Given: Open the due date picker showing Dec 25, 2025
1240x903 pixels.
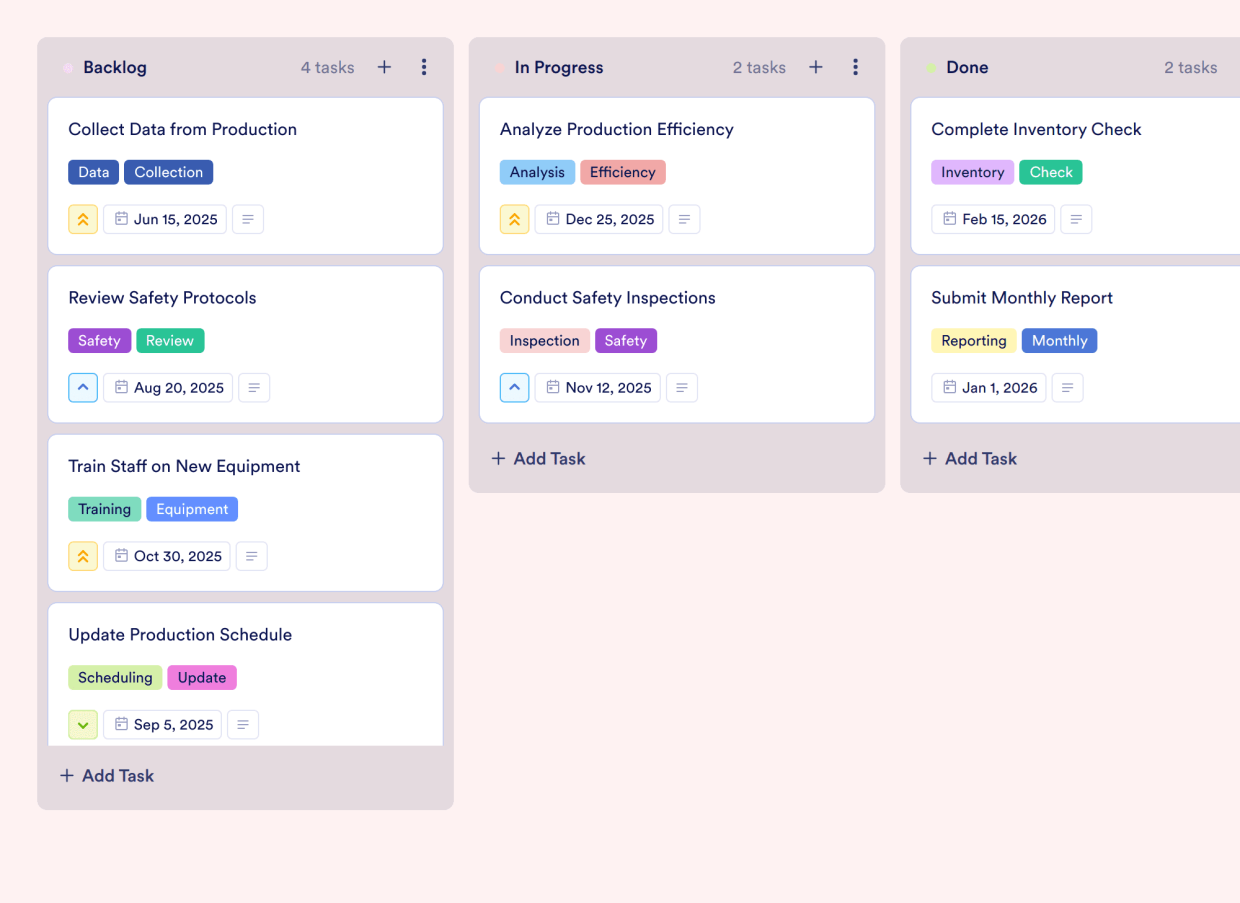Looking at the screenshot, I should click(x=598, y=219).
